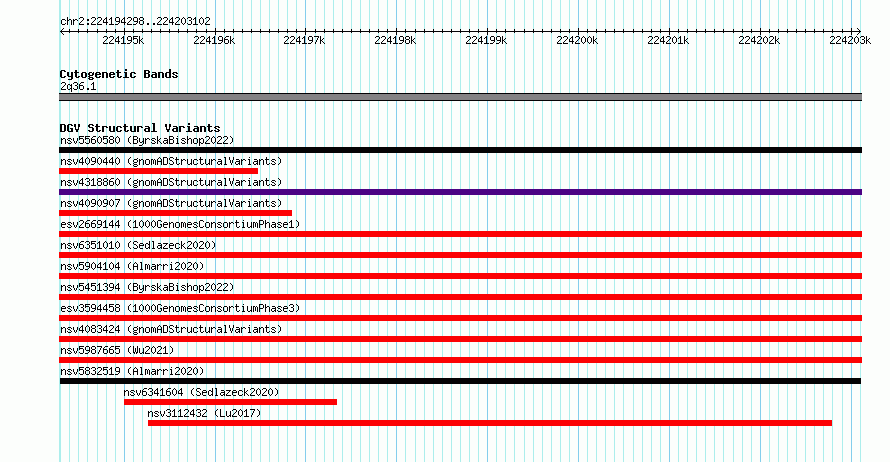The width and height of the screenshot is (890, 462).
Task: Click the gray 2q36.1 cytogenetic band bar
Action: point(460,98)
